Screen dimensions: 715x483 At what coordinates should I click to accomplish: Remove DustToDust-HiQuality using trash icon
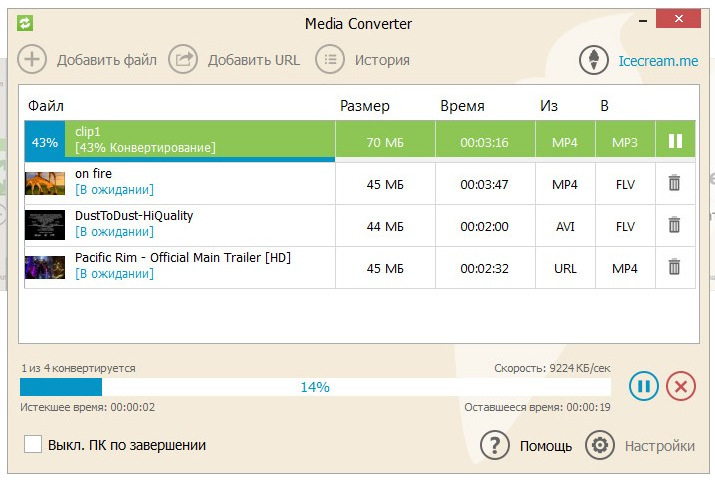(x=674, y=225)
